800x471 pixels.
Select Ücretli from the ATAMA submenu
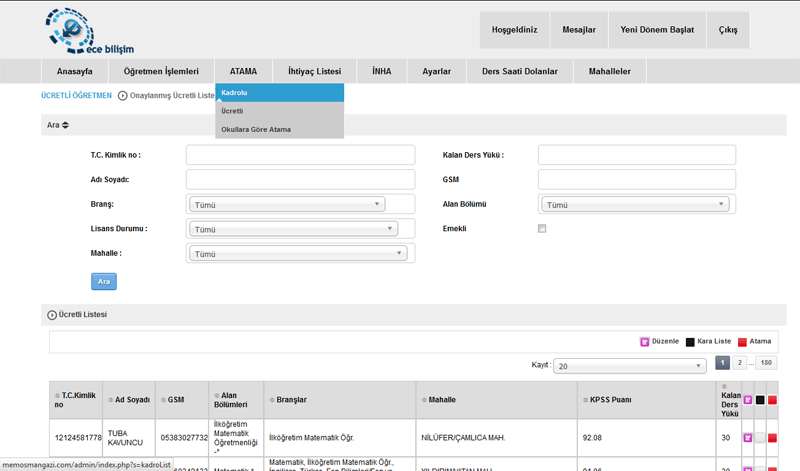point(232,111)
